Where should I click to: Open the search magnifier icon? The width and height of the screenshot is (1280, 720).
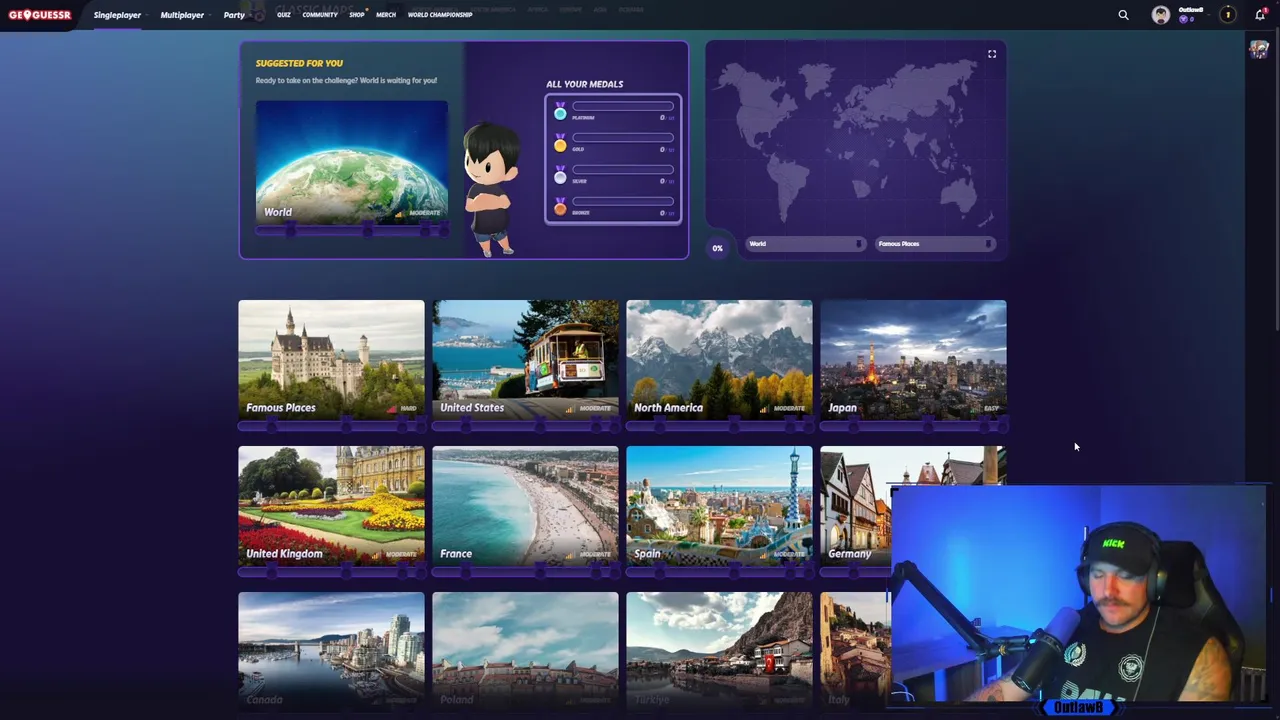(x=1123, y=15)
